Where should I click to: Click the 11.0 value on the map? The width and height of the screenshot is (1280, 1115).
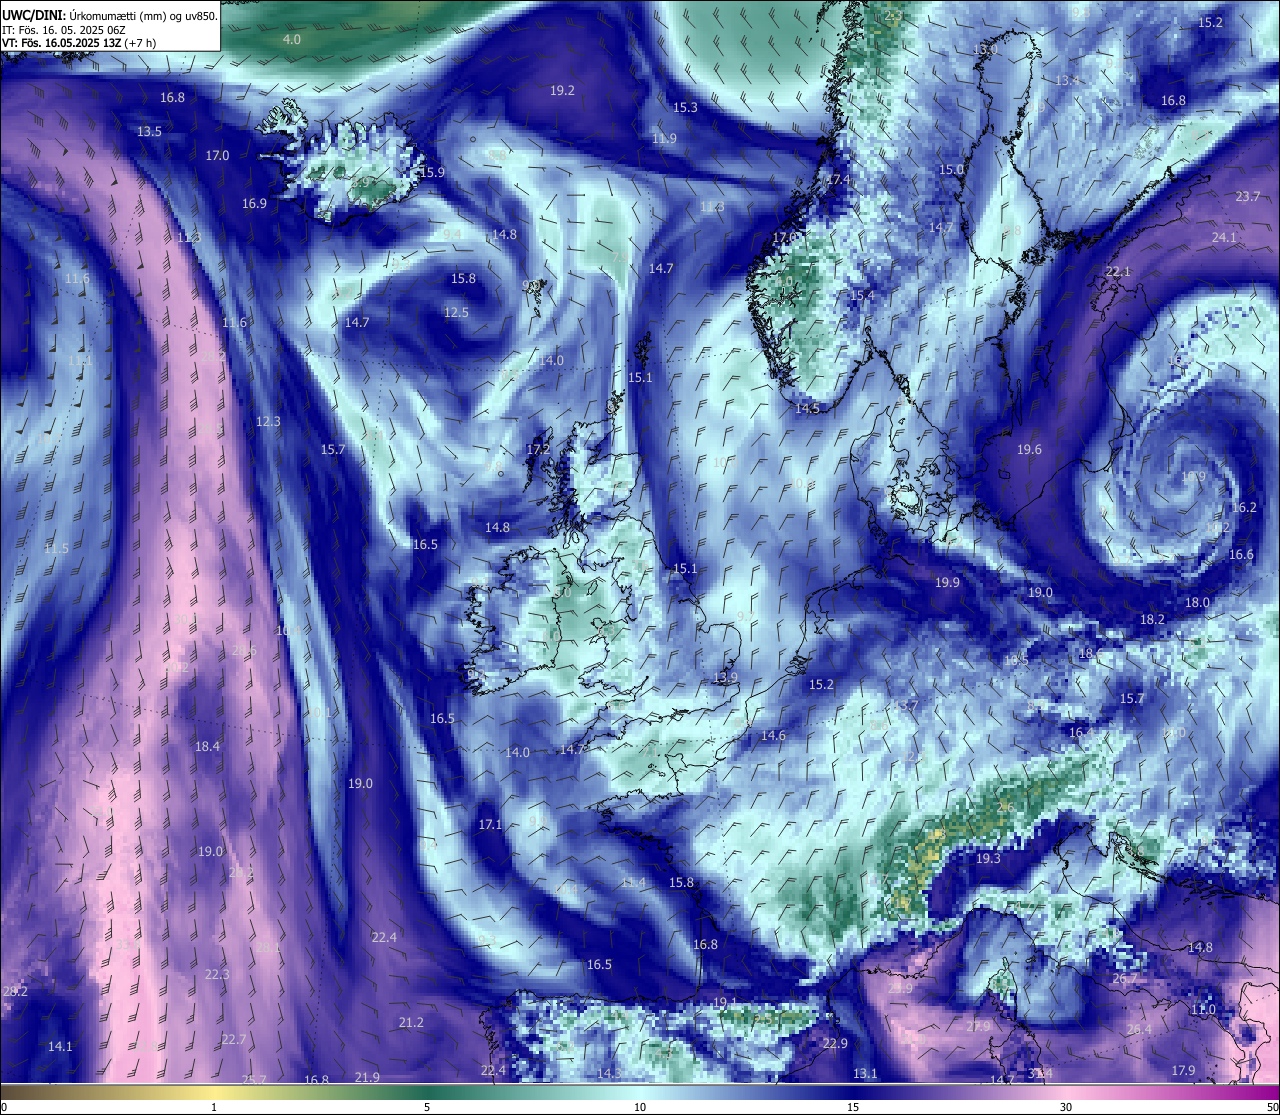point(1203,1009)
